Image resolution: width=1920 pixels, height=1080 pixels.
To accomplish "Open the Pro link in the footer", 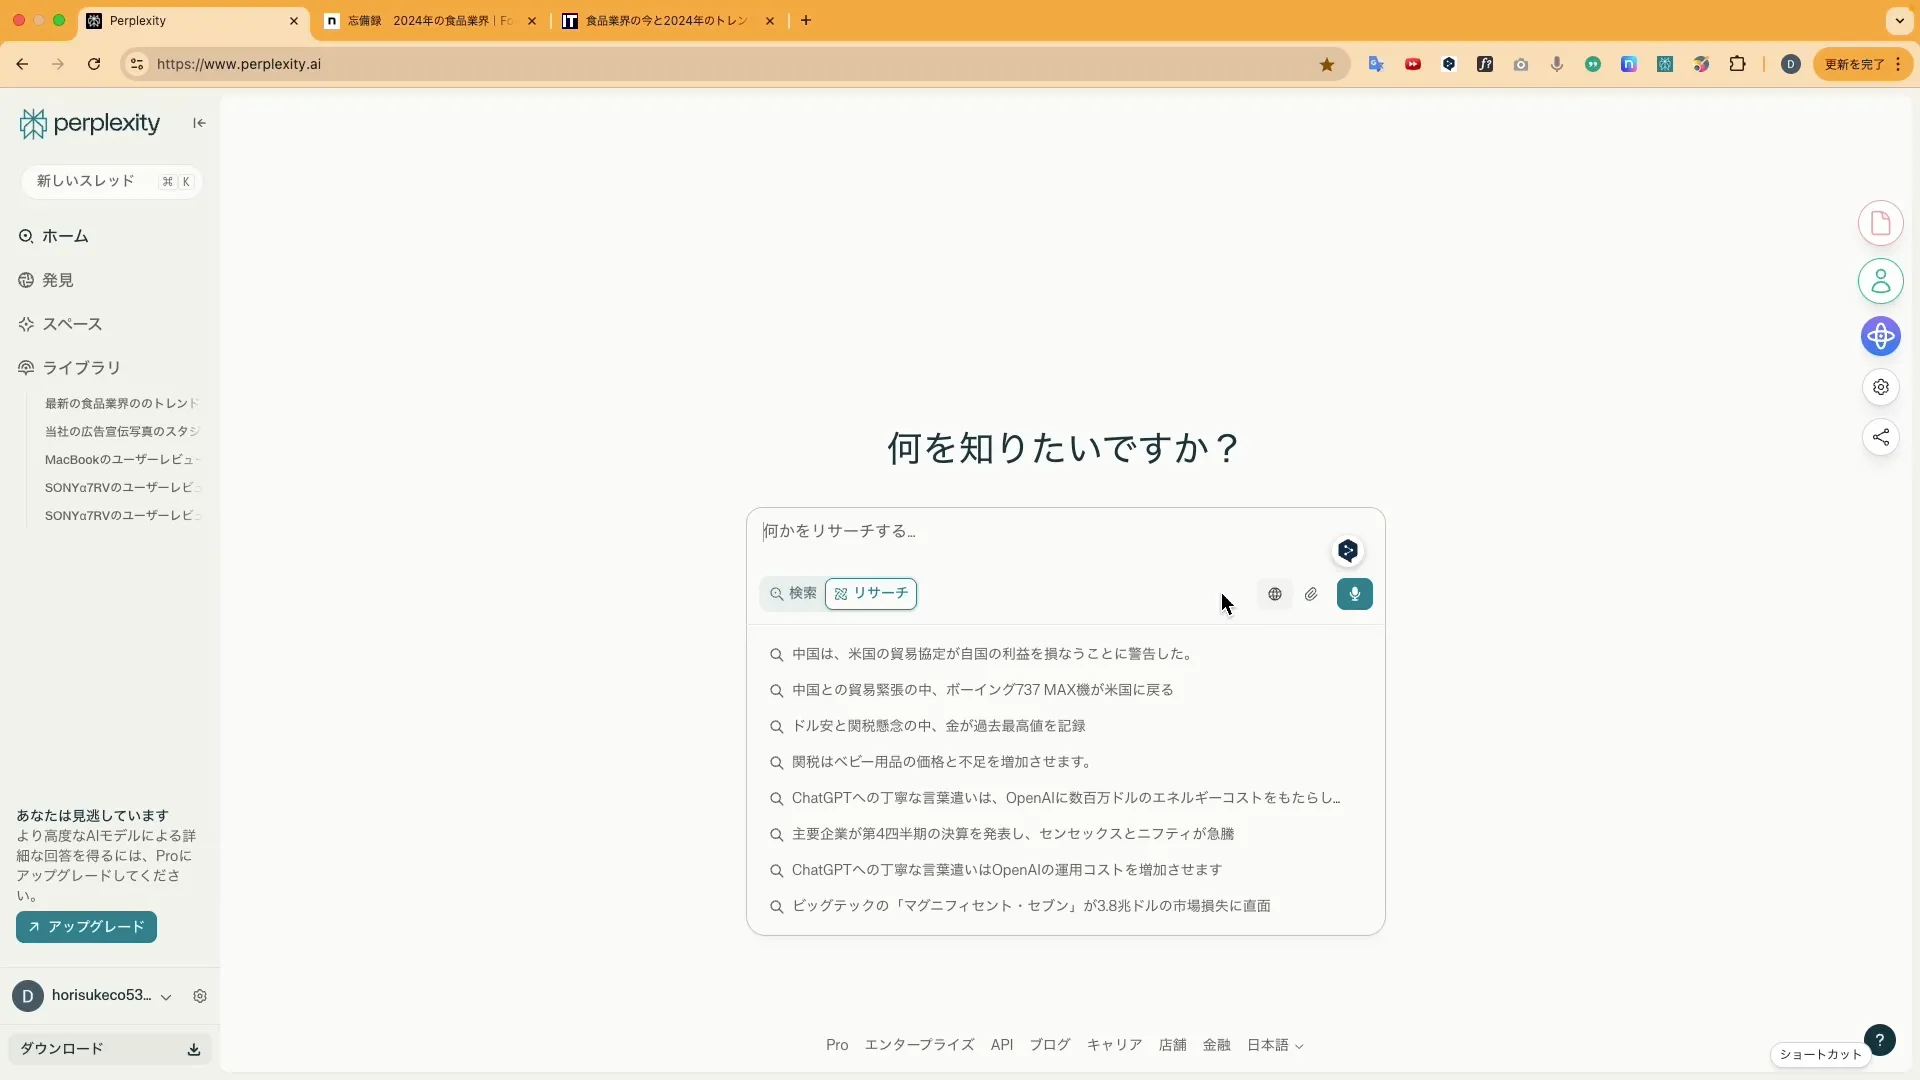I will tap(837, 1045).
